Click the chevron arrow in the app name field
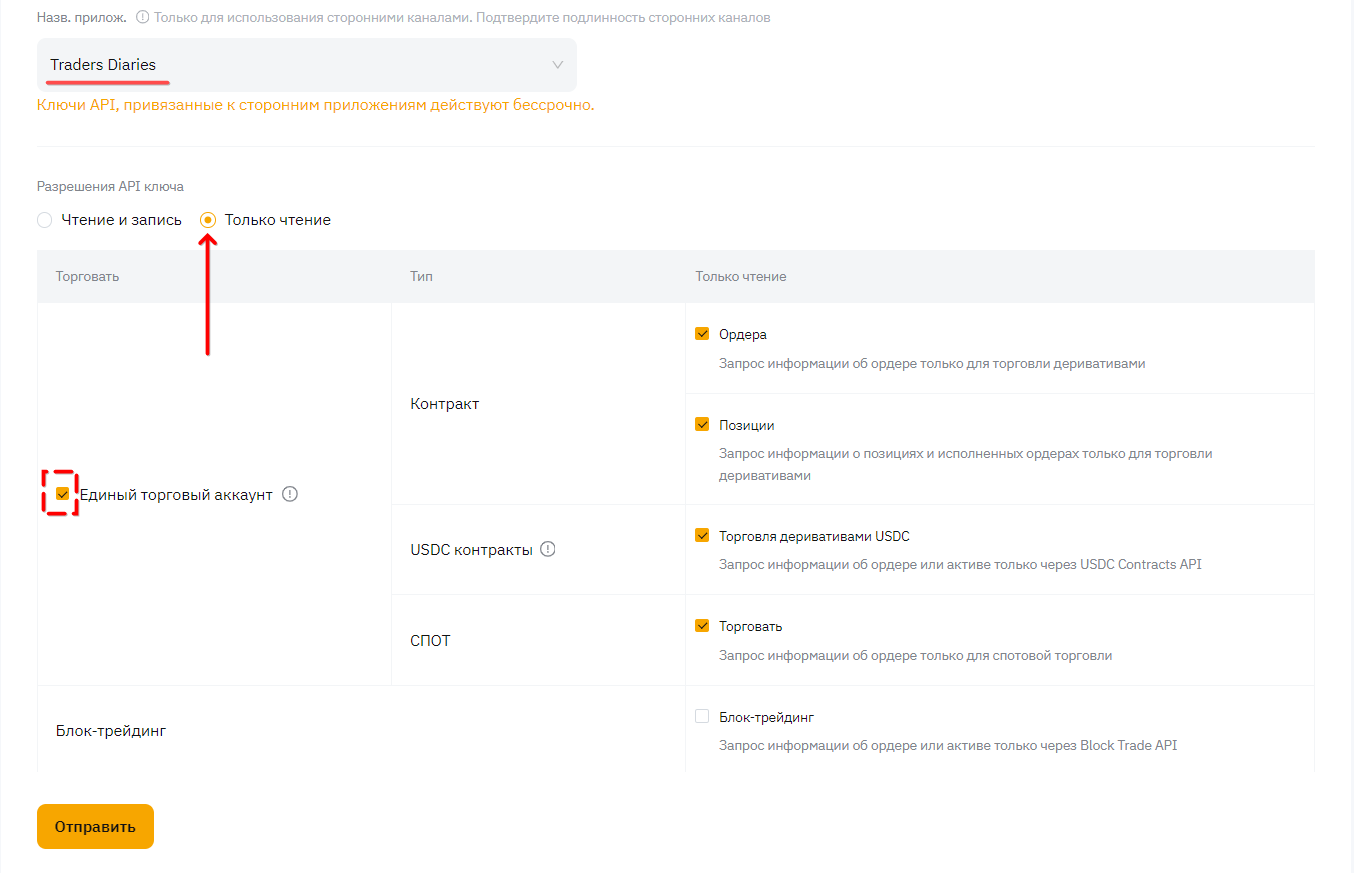The width and height of the screenshot is (1354, 873). [x=558, y=65]
